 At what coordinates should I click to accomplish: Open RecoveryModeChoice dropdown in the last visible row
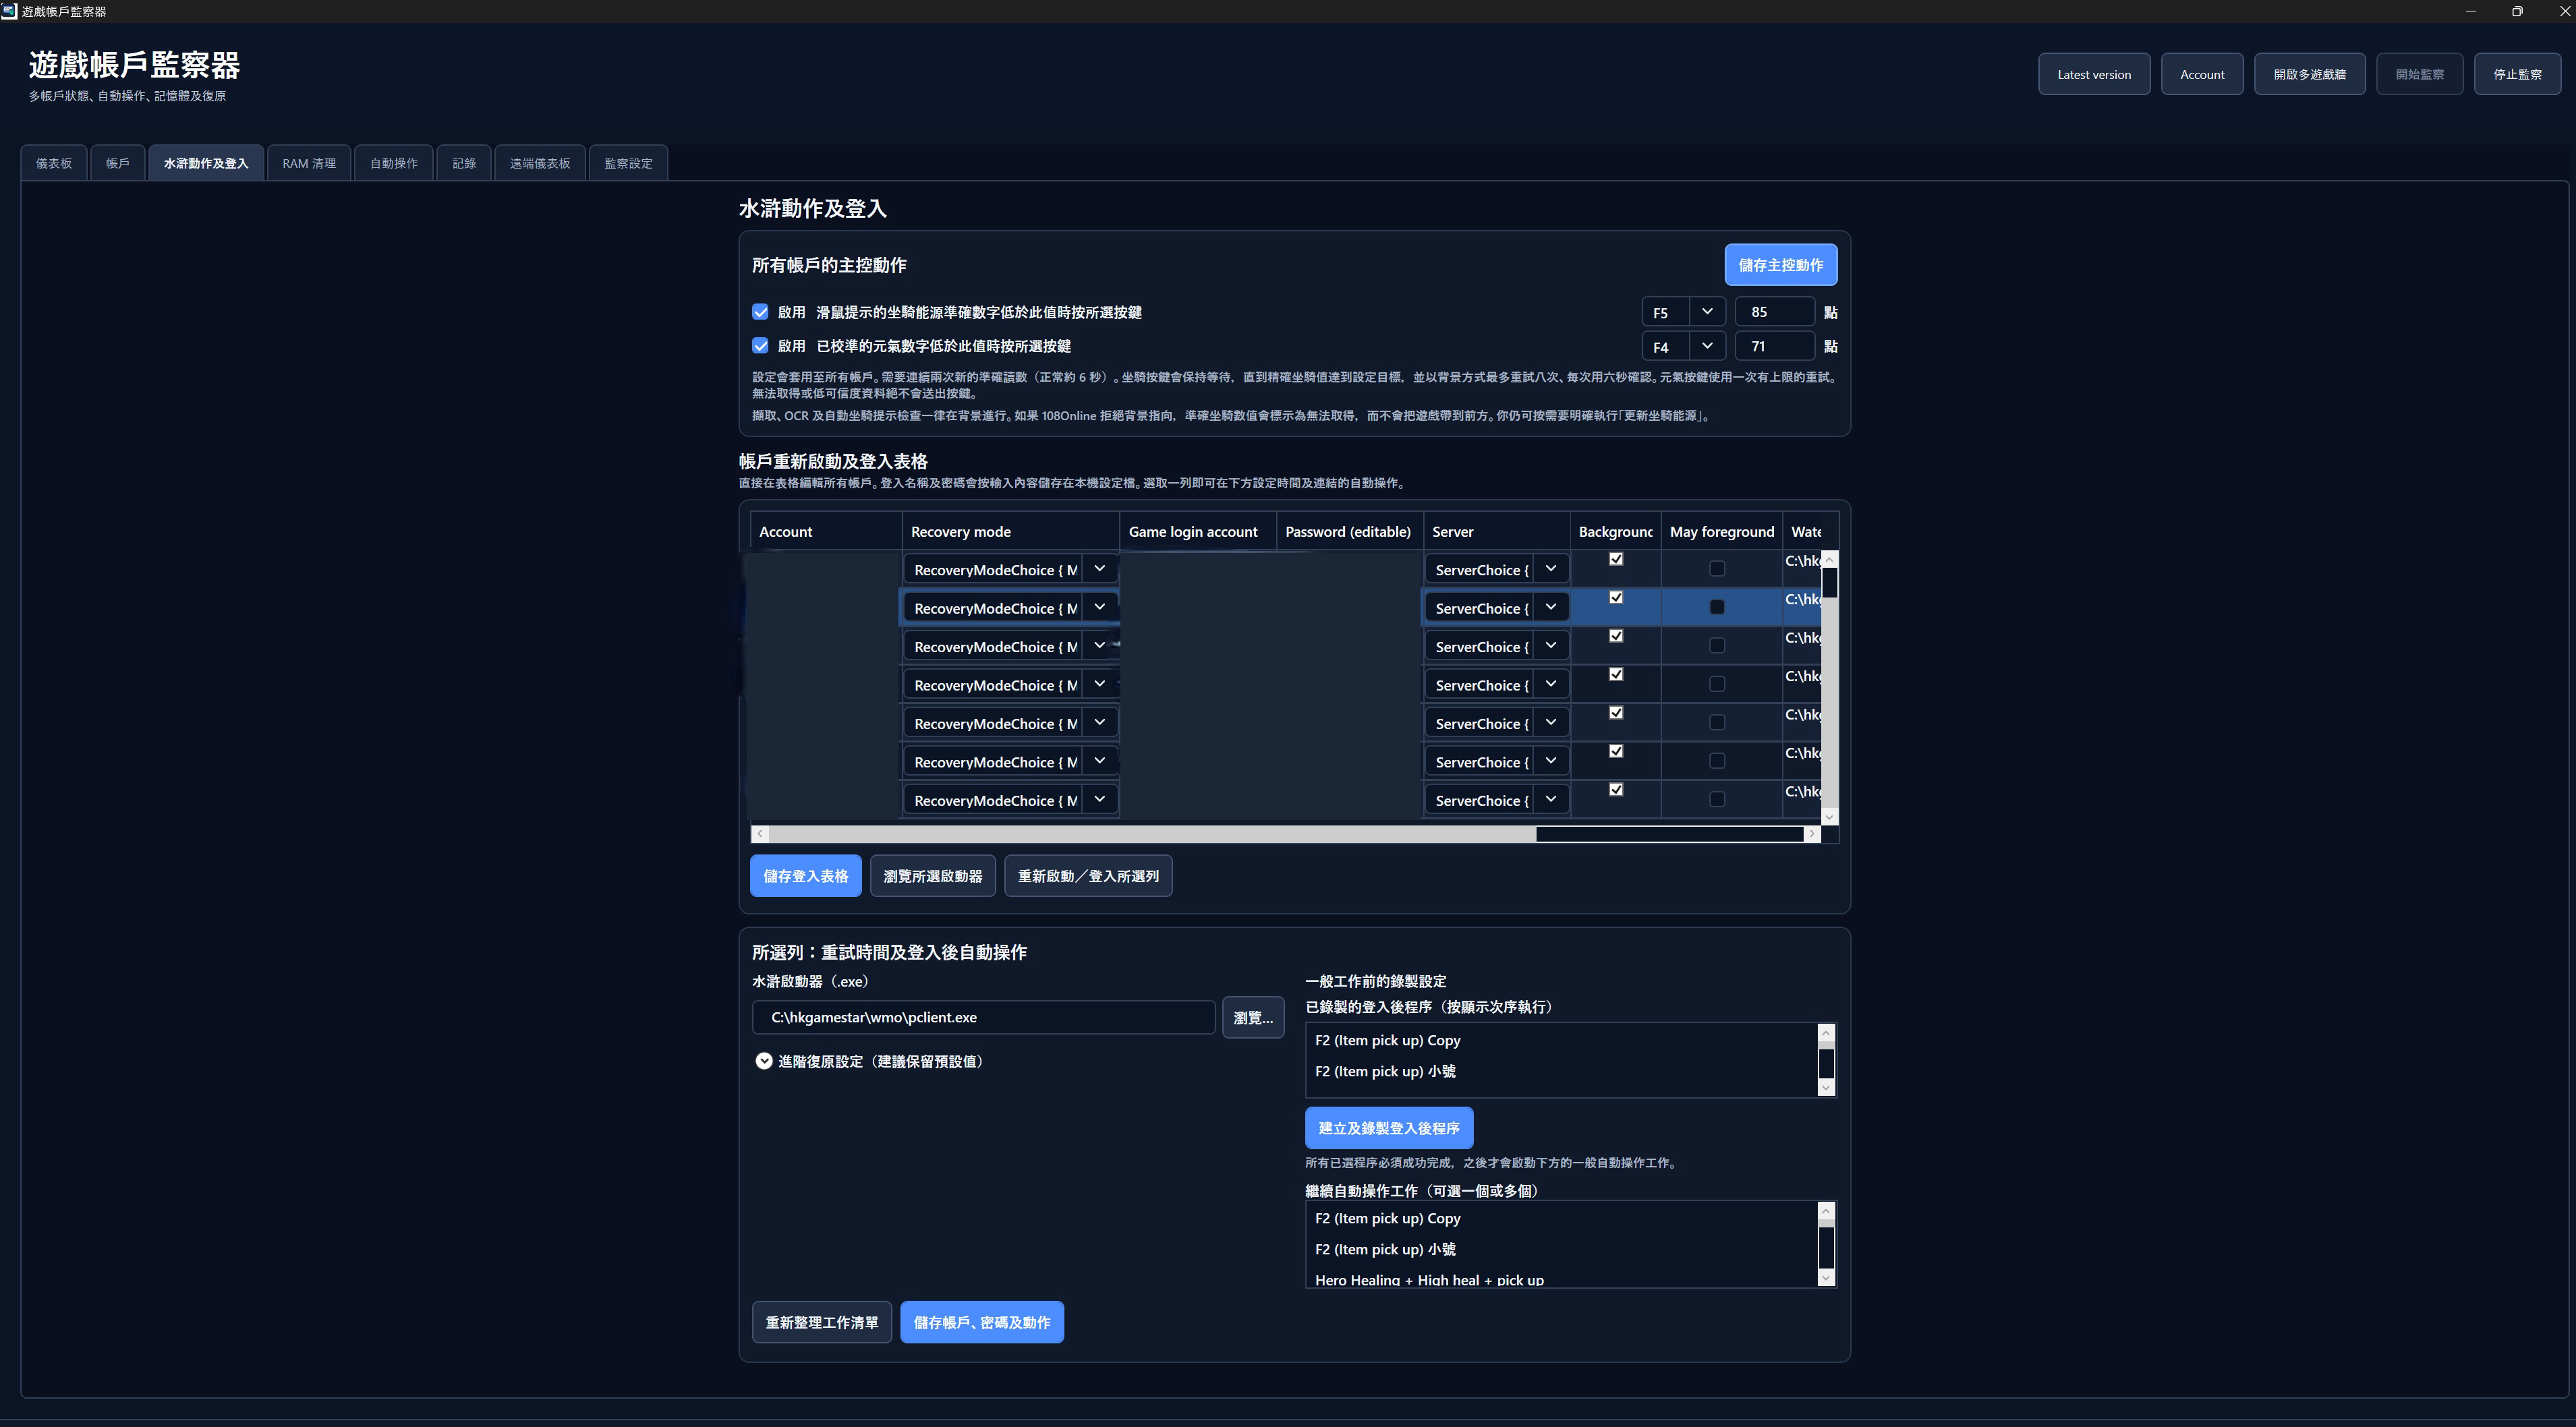coord(1099,799)
